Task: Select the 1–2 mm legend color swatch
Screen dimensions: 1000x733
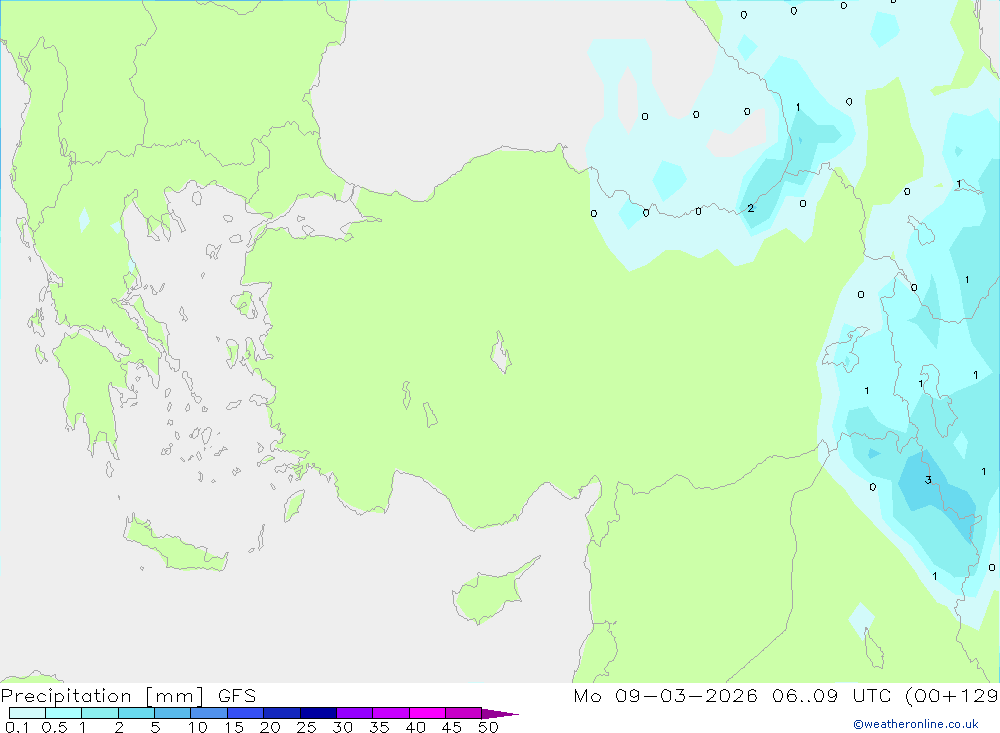Action: pos(99,713)
